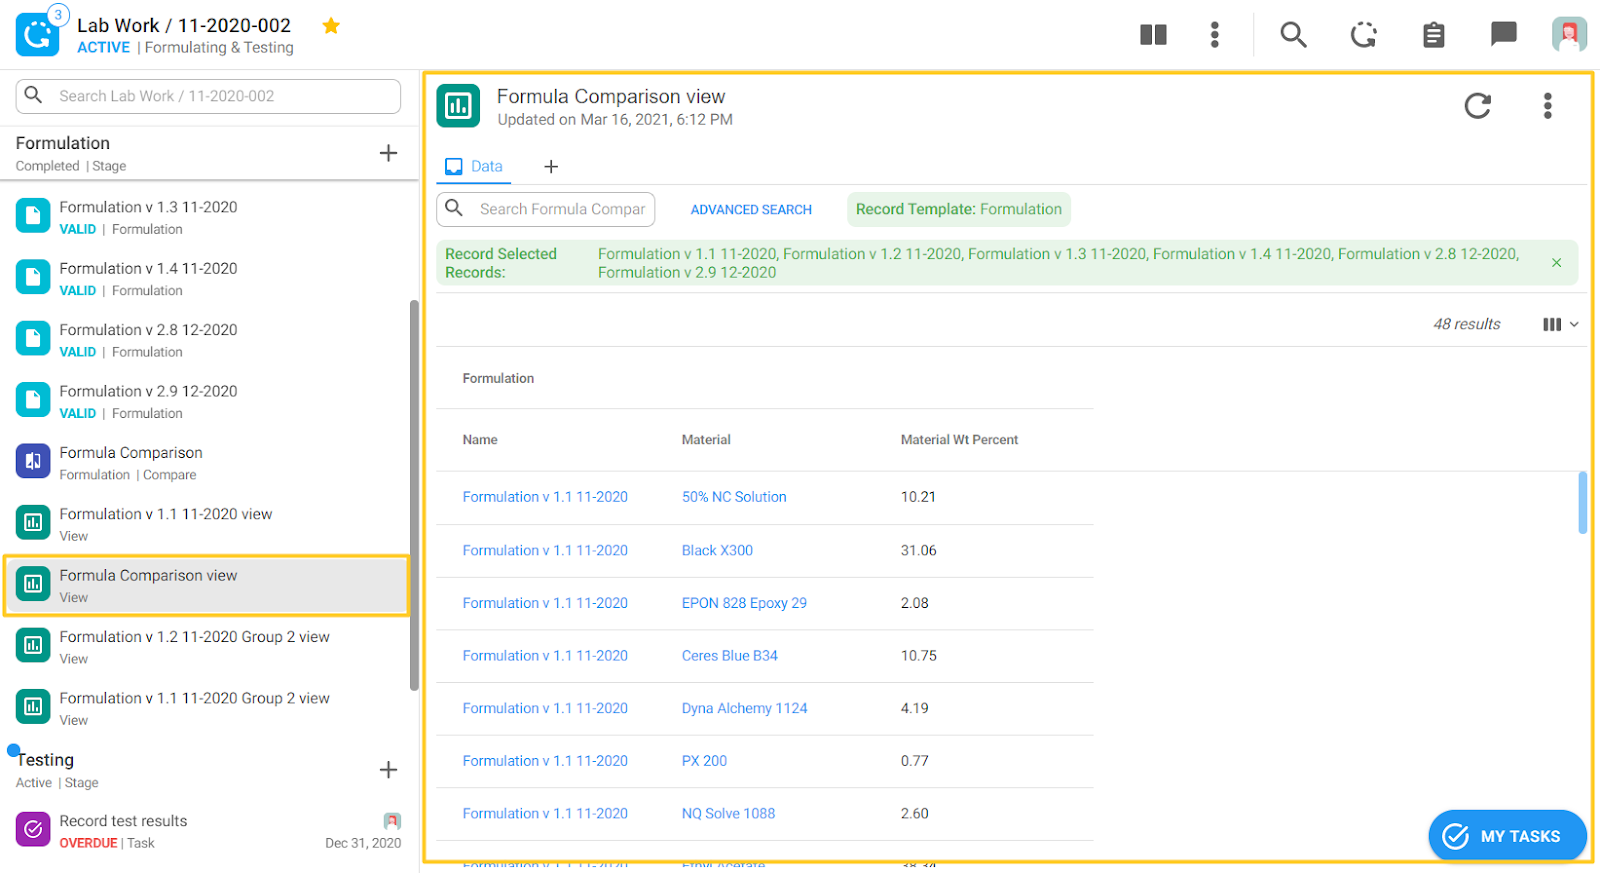Open Formulation v 1.1 11-2020 link in 50% NC row
This screenshot has width=1600, height=873.
point(545,497)
